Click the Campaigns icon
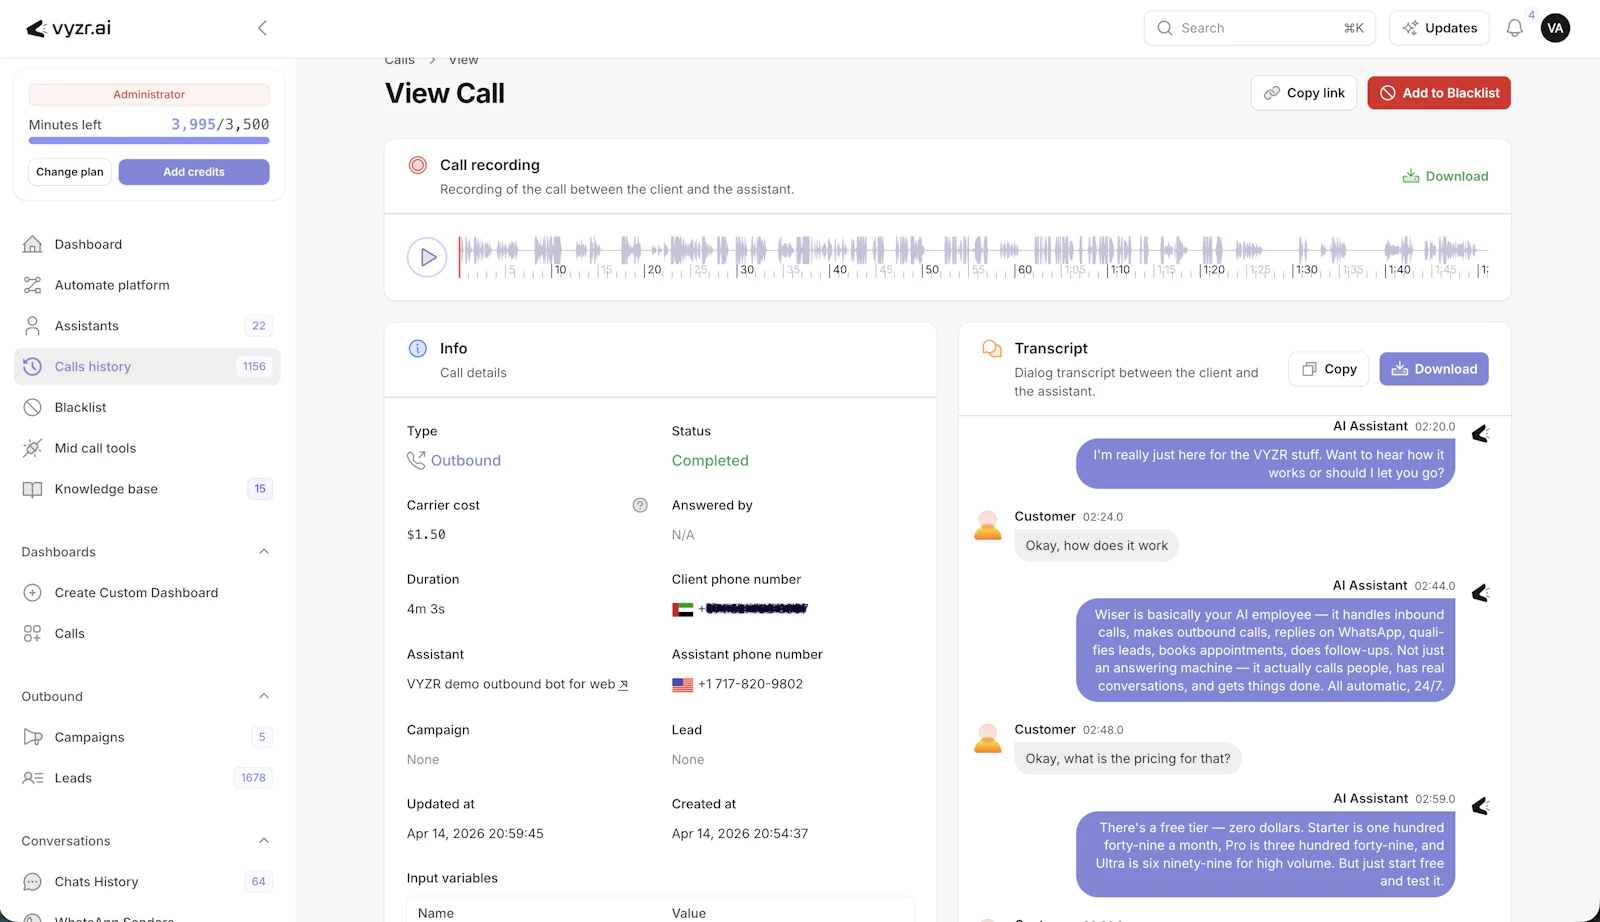 [32, 737]
